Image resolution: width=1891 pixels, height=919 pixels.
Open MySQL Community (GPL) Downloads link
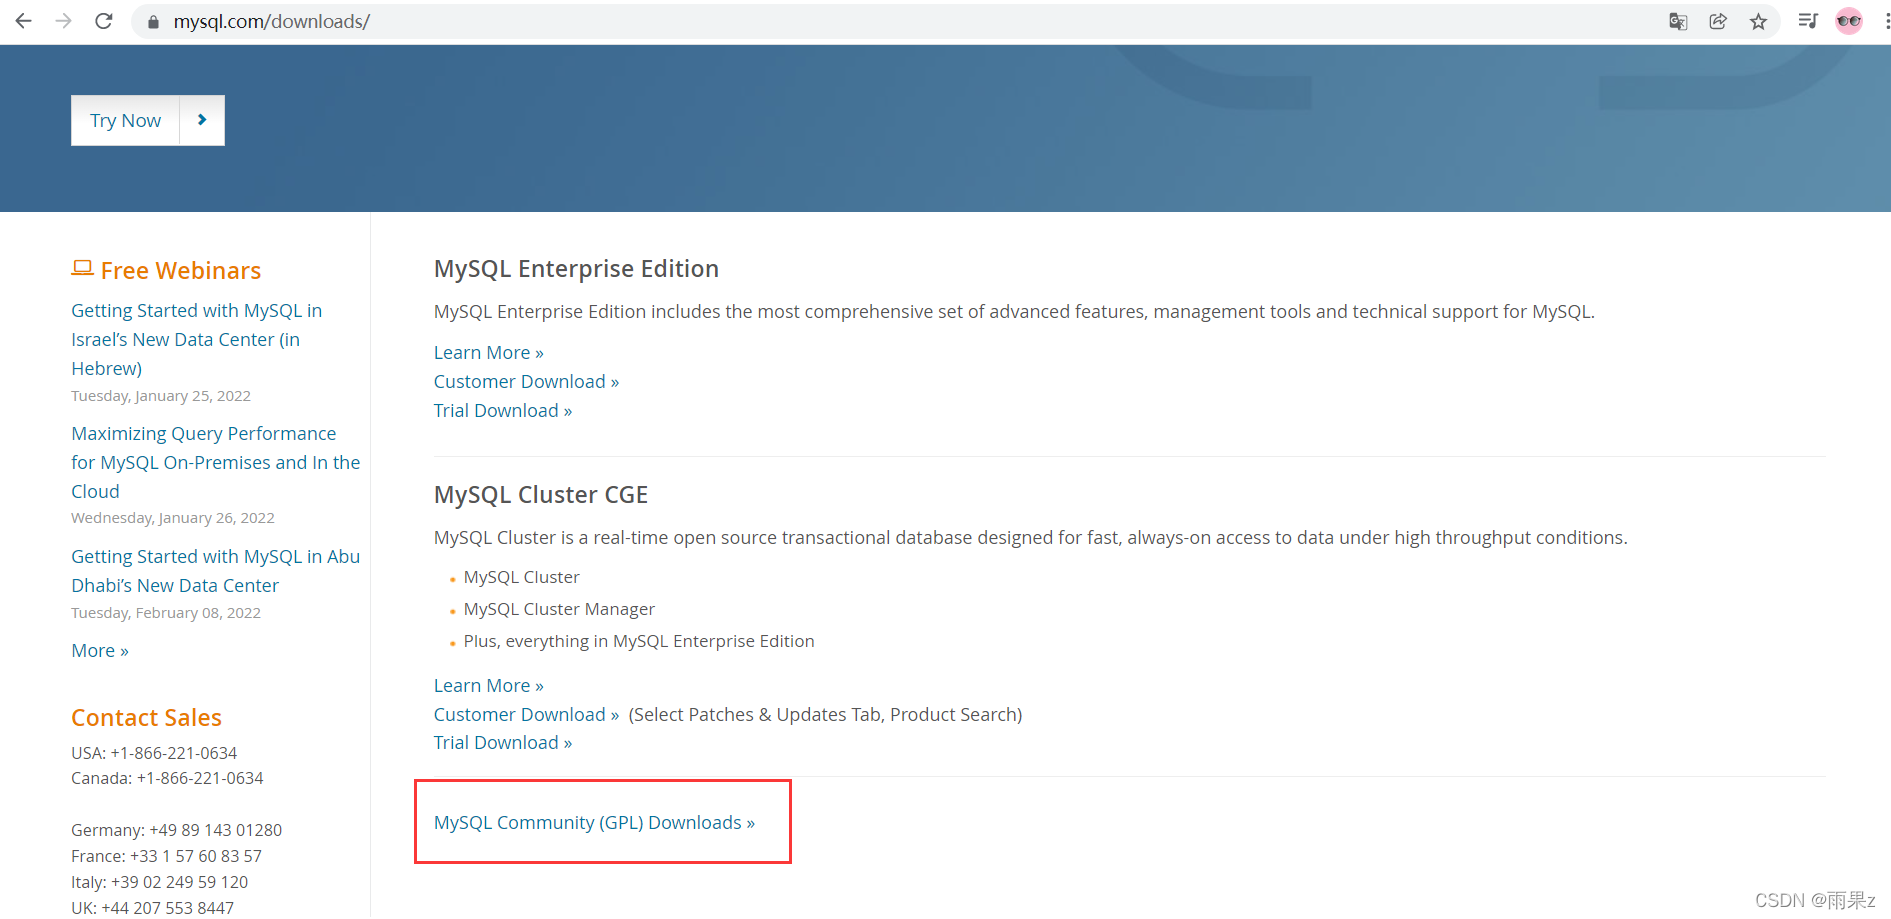pos(594,822)
